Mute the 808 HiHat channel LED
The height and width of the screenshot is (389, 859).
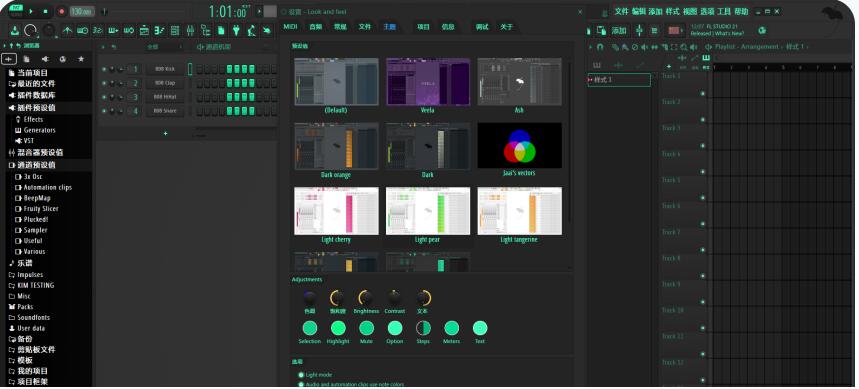(104, 97)
